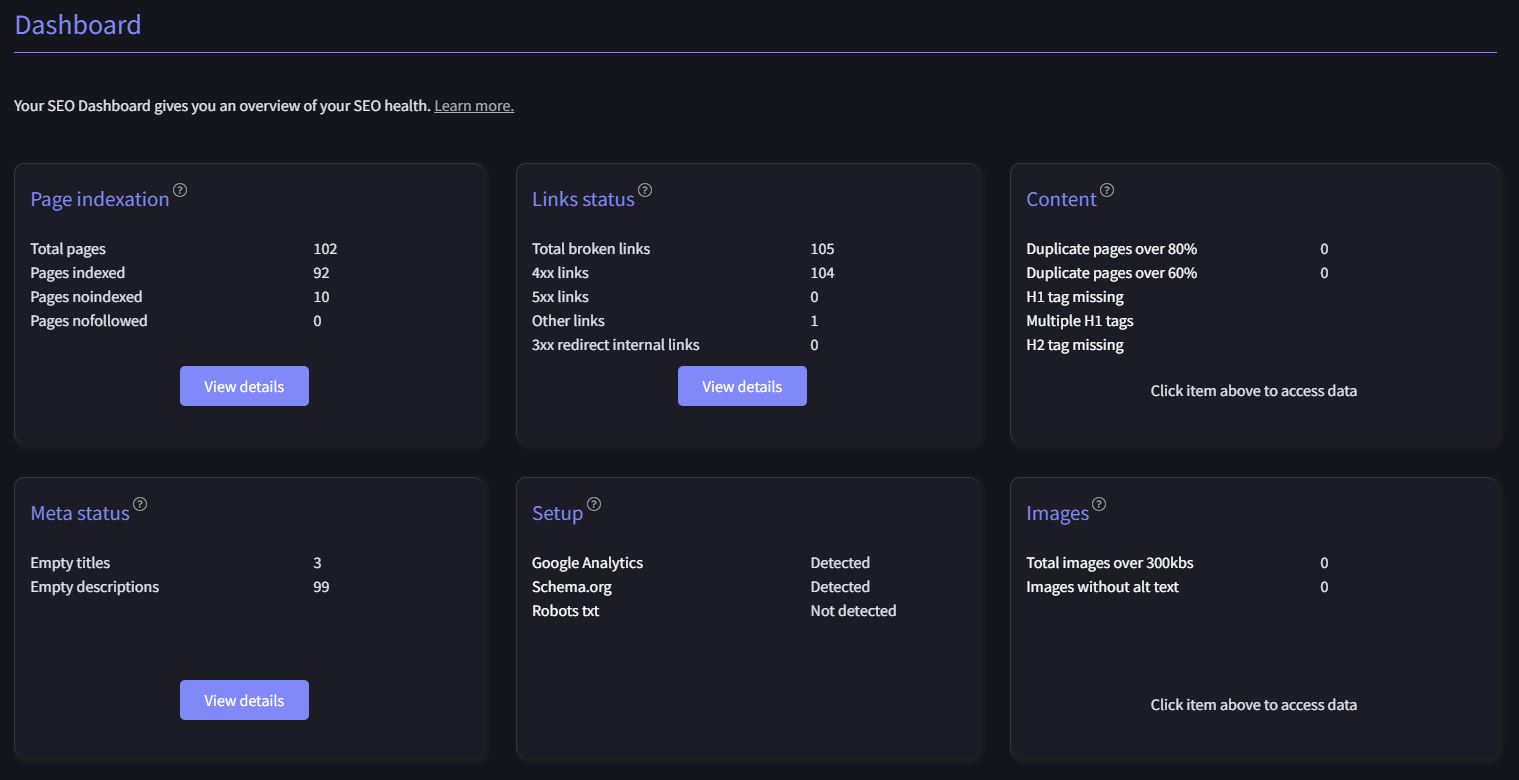Click Detected status beside Schema.org
Viewport: 1519px width, 780px height.
840,587
